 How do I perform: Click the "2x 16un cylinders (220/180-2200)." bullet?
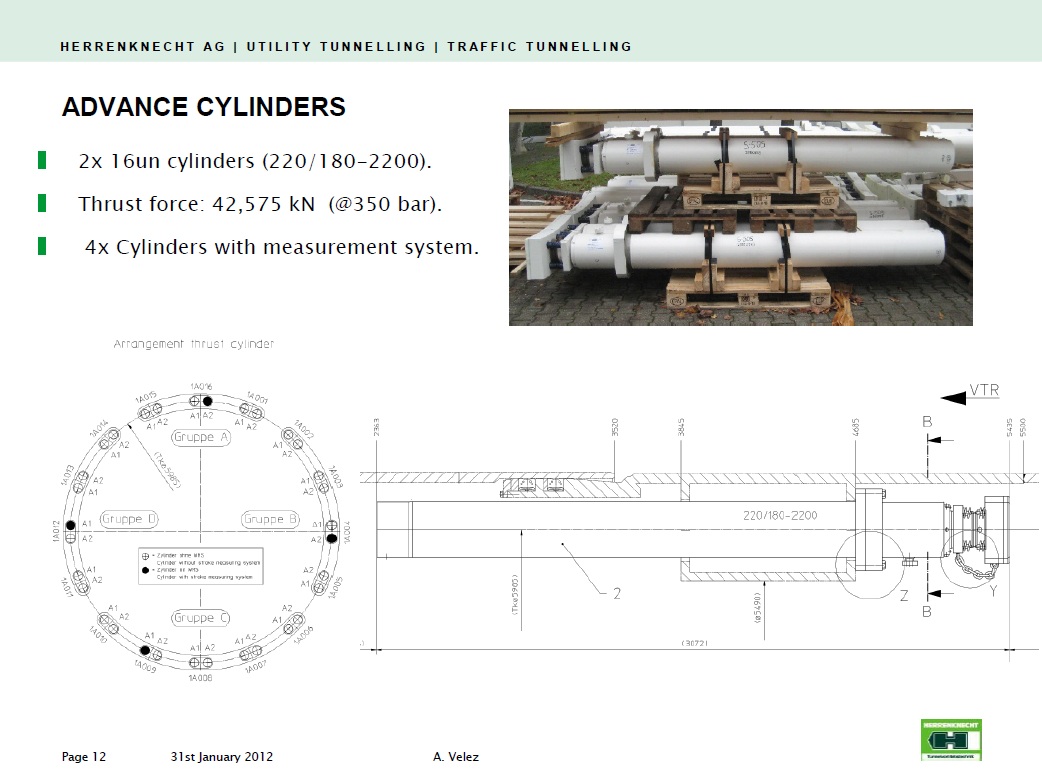point(255,161)
